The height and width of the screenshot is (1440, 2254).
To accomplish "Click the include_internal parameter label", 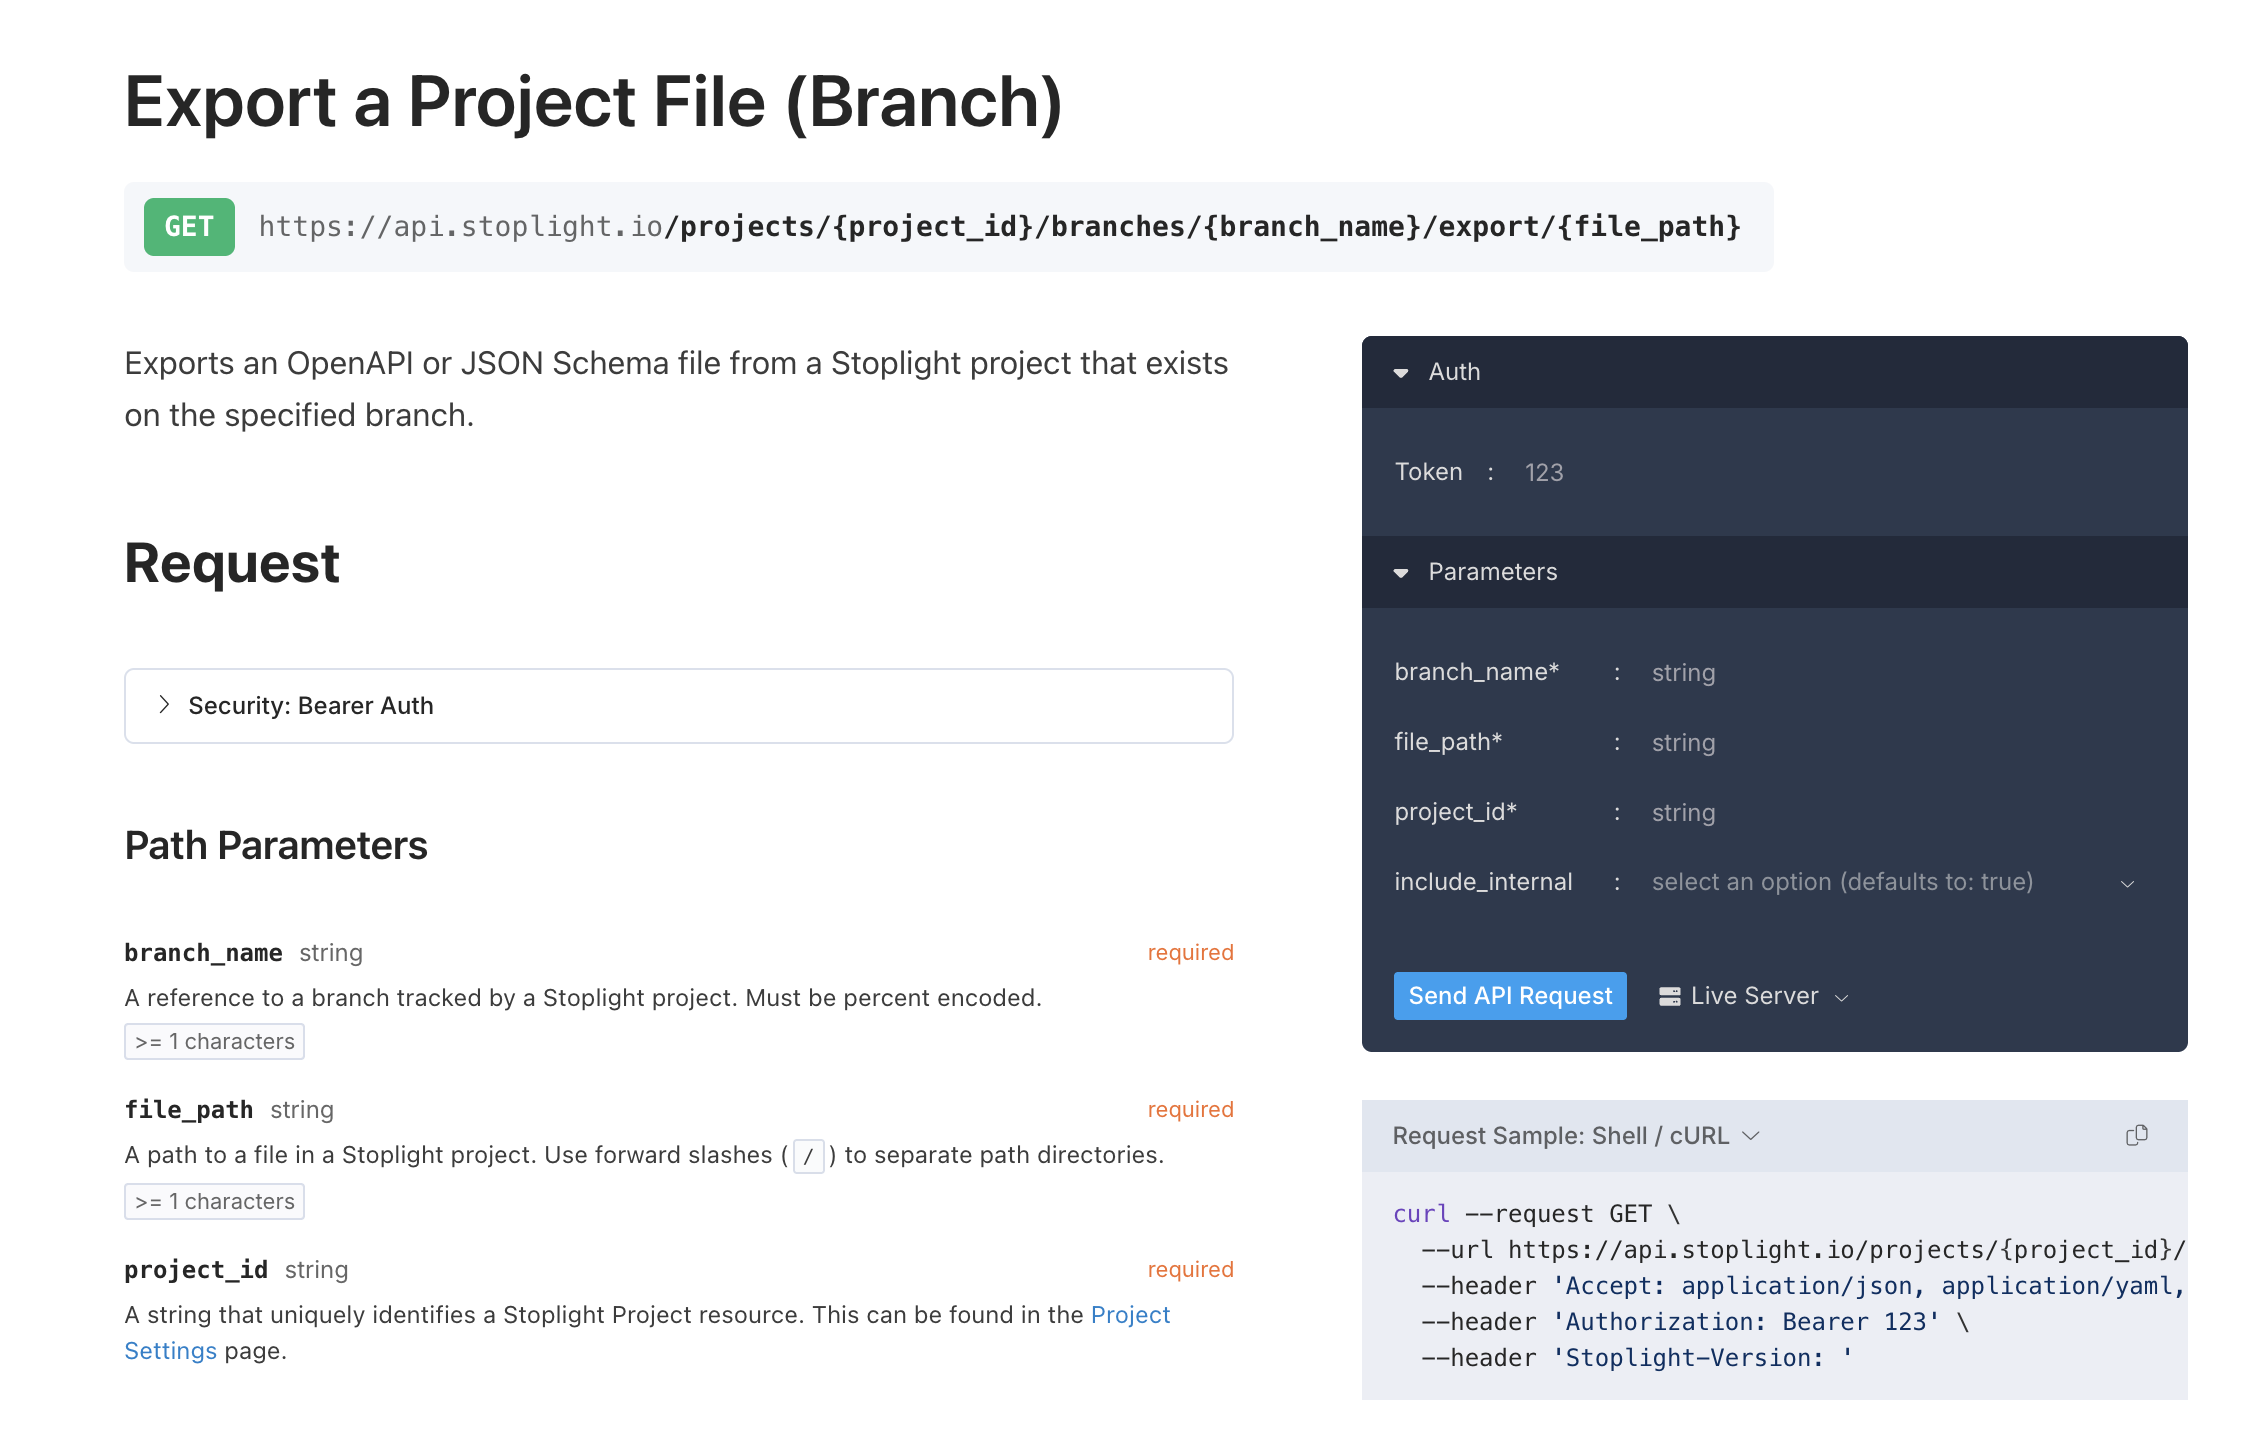I will point(1483,882).
